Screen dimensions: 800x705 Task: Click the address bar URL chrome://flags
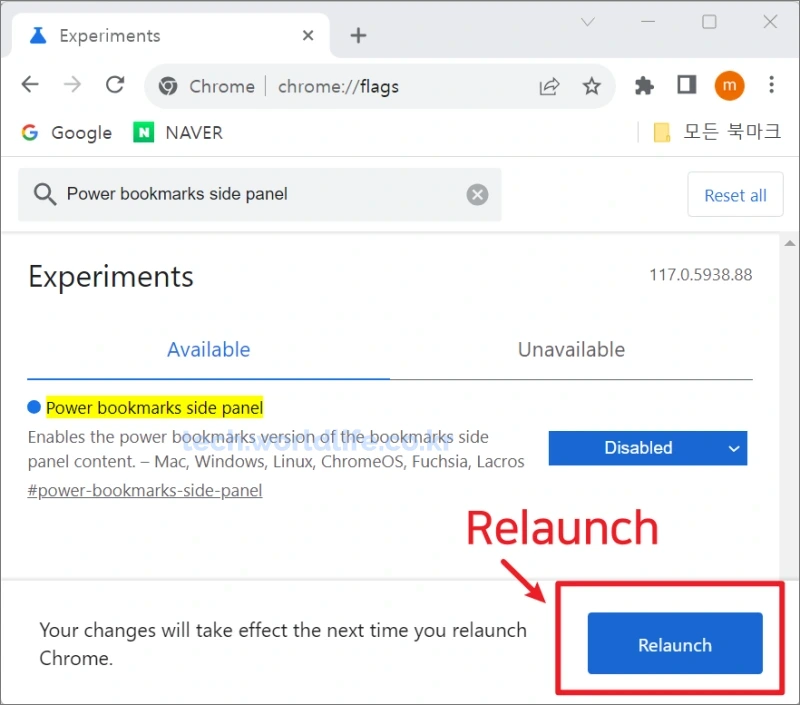pyautogui.click(x=338, y=86)
